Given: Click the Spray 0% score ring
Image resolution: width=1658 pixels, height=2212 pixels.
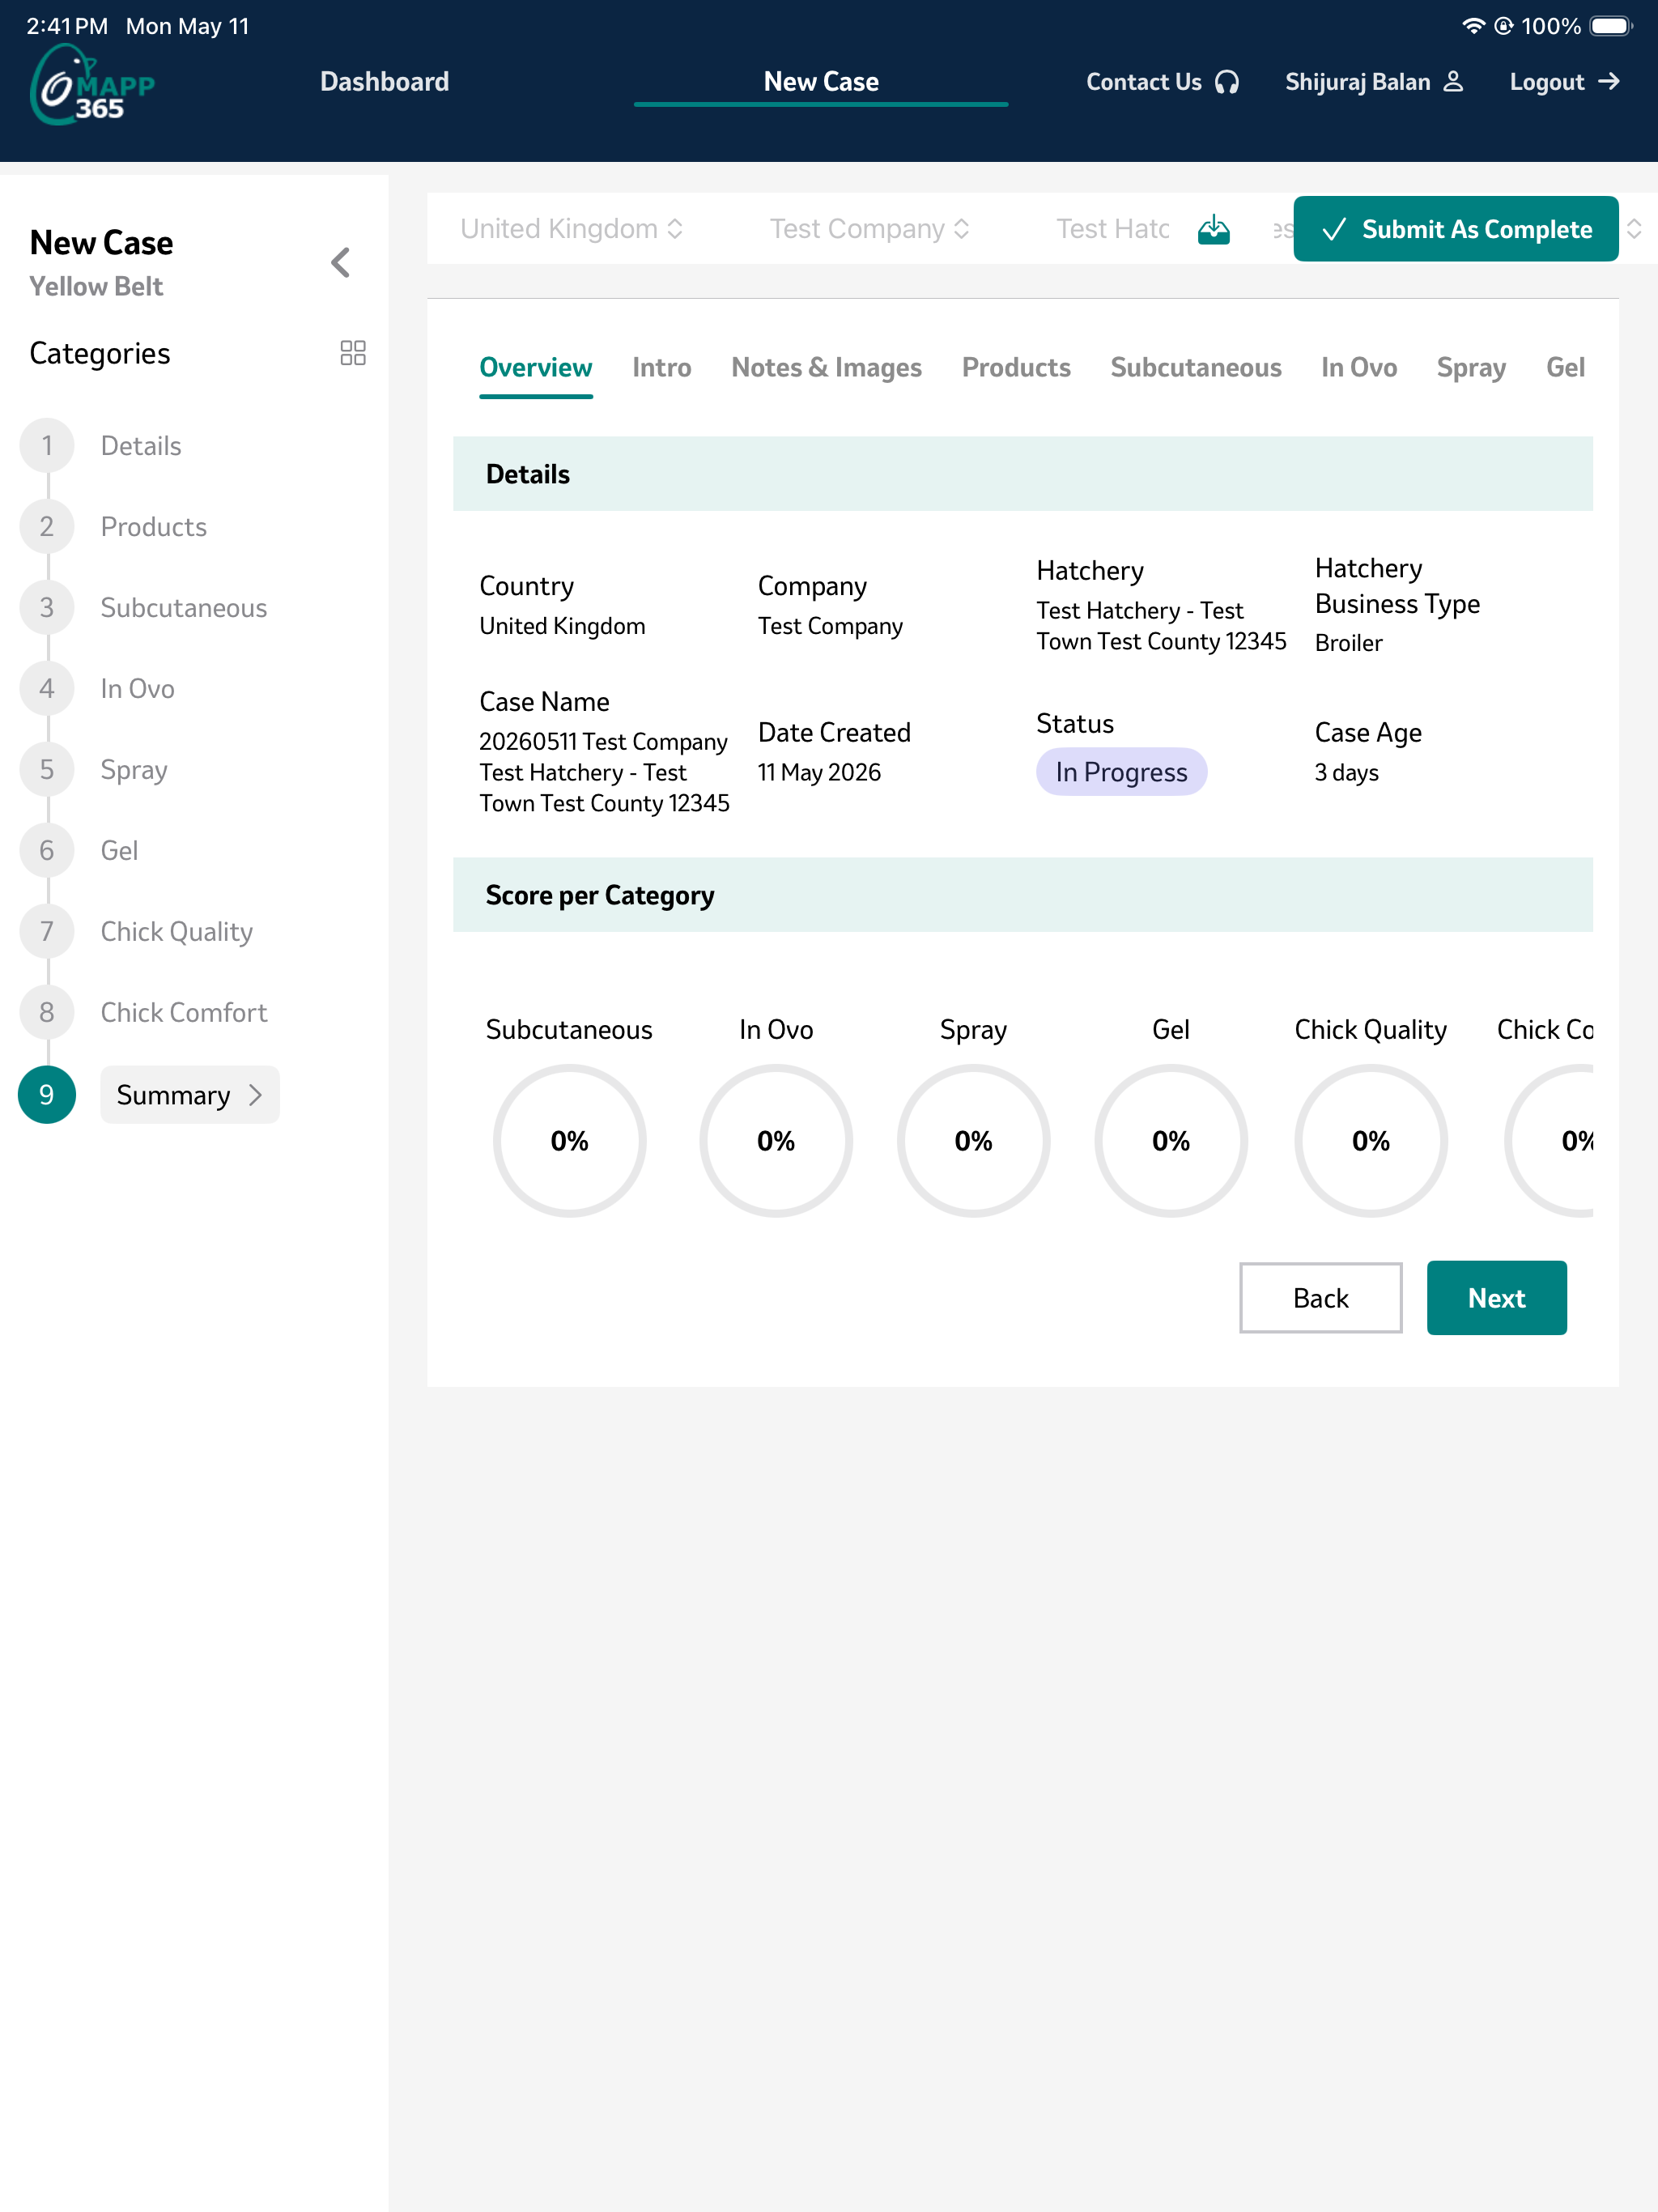Looking at the screenshot, I should tap(973, 1140).
